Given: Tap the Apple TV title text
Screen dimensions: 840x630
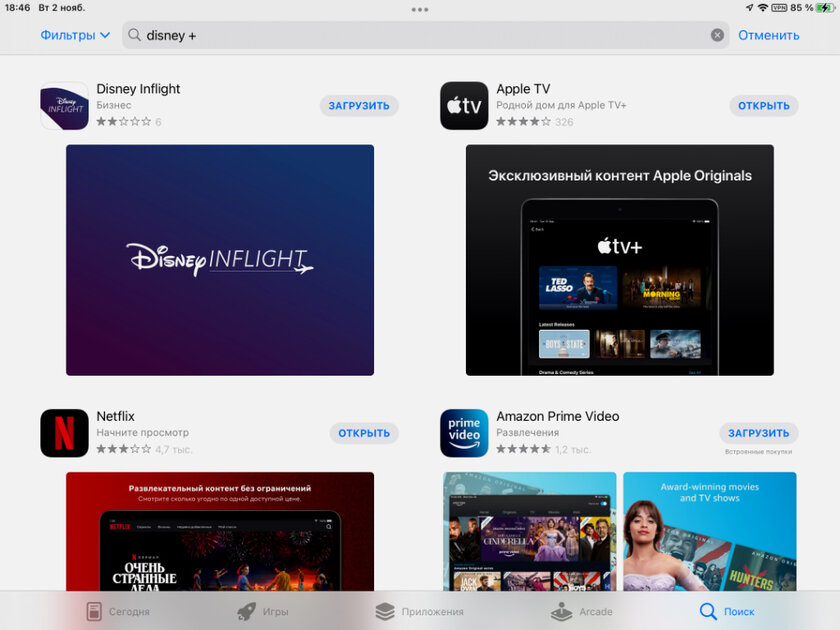Looking at the screenshot, I should click(x=523, y=89).
